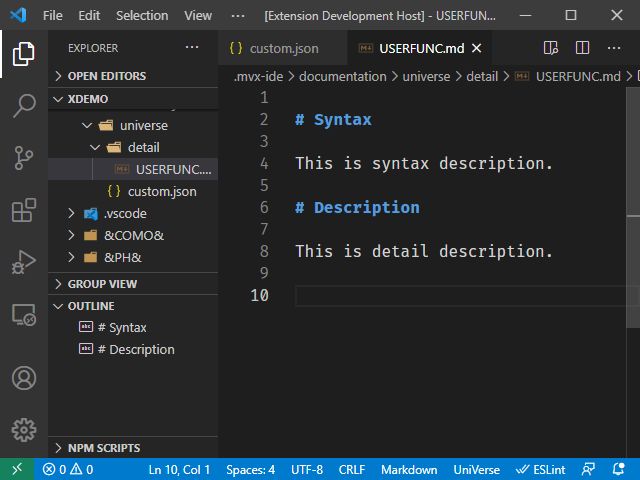Viewport: 640px width, 480px height.
Task: Open the feedback icon in status bar
Action: (588, 469)
